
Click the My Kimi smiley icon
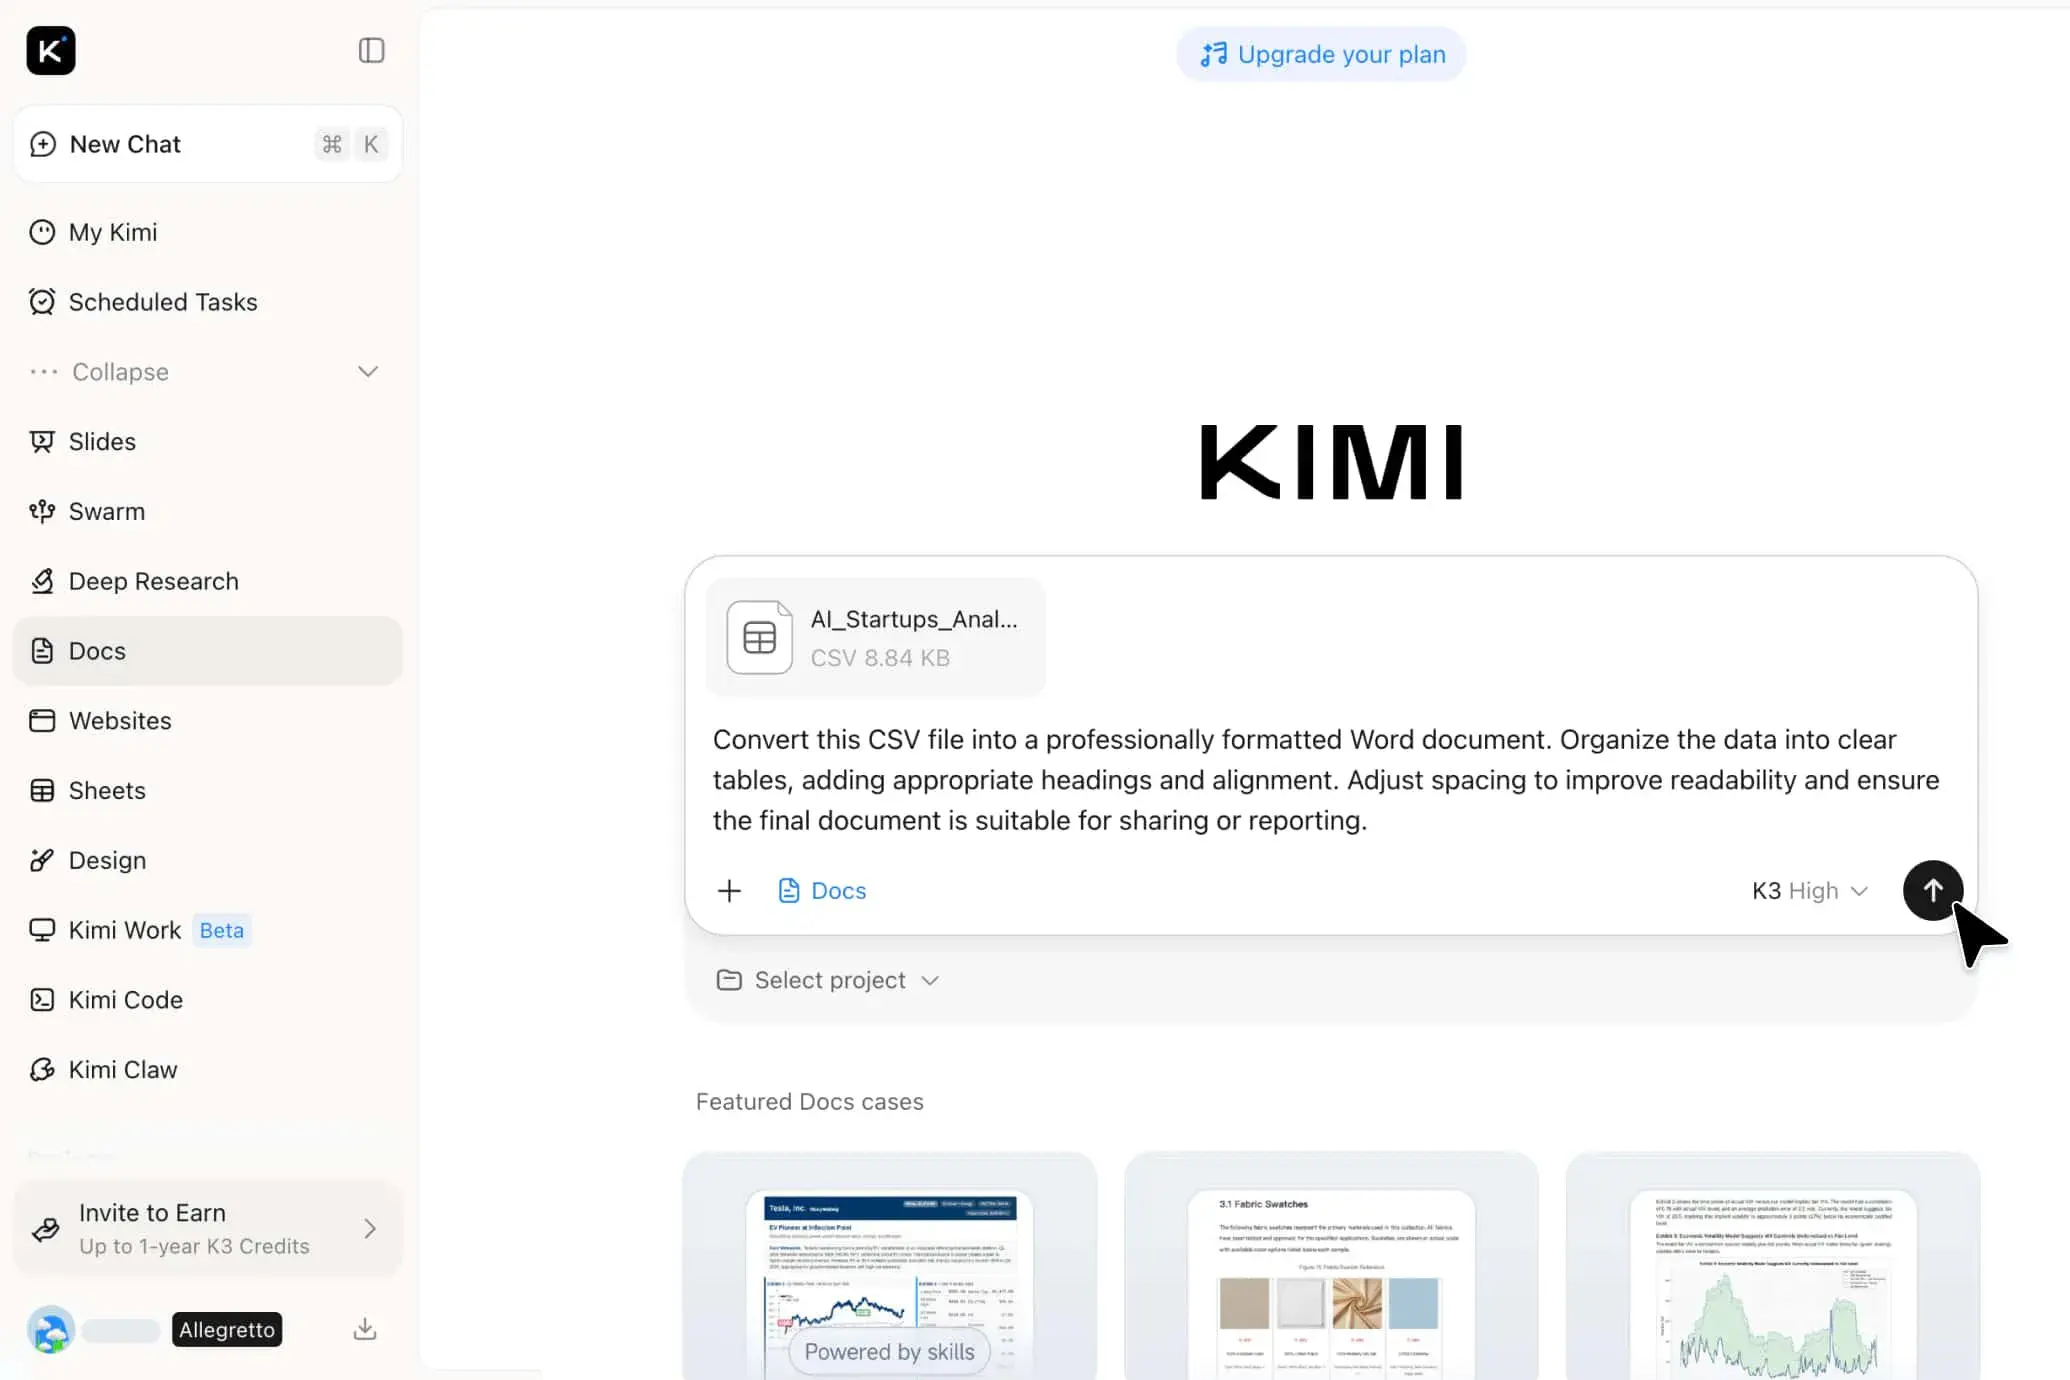click(42, 232)
